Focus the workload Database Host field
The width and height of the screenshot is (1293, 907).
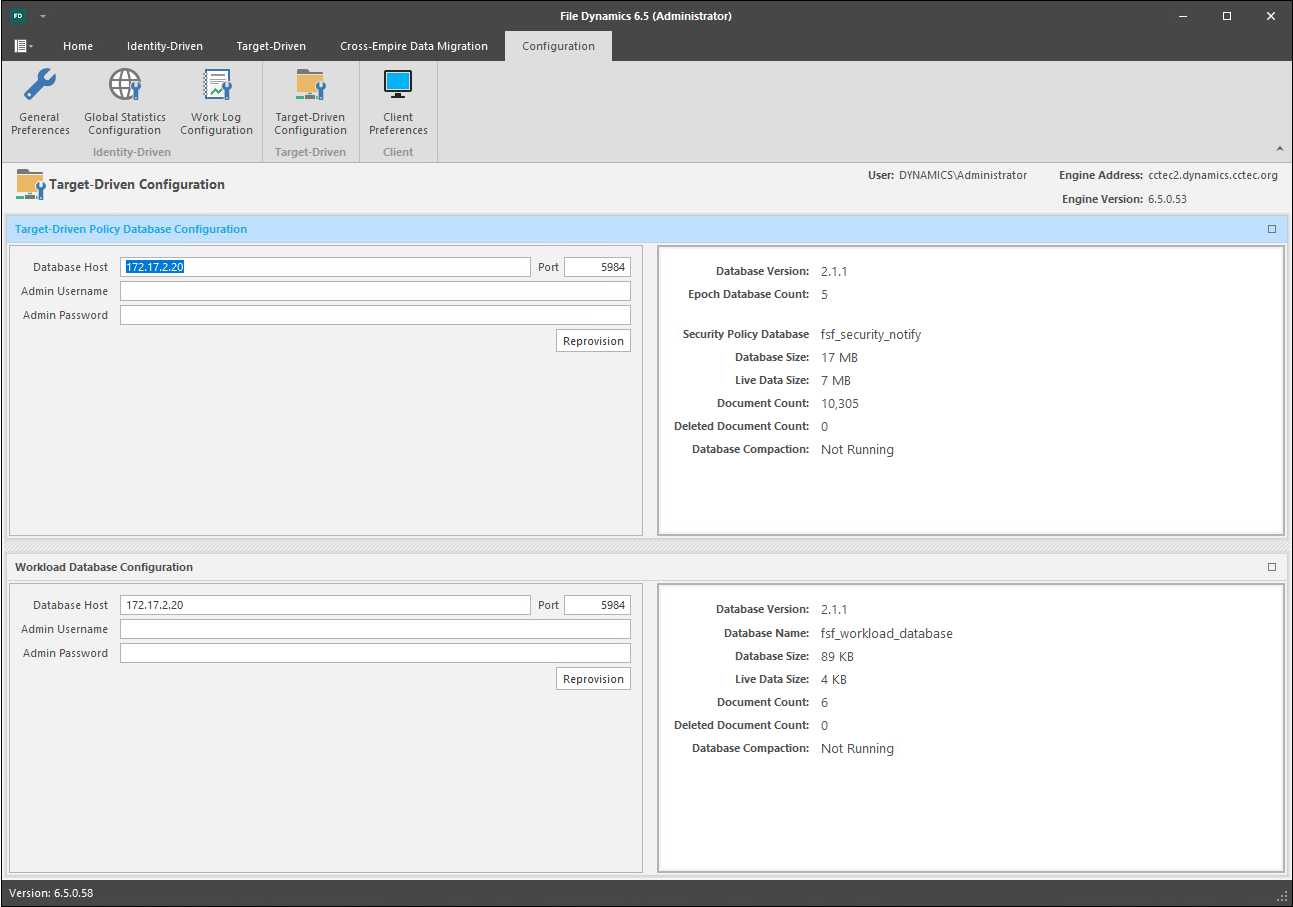pyautogui.click(x=325, y=605)
